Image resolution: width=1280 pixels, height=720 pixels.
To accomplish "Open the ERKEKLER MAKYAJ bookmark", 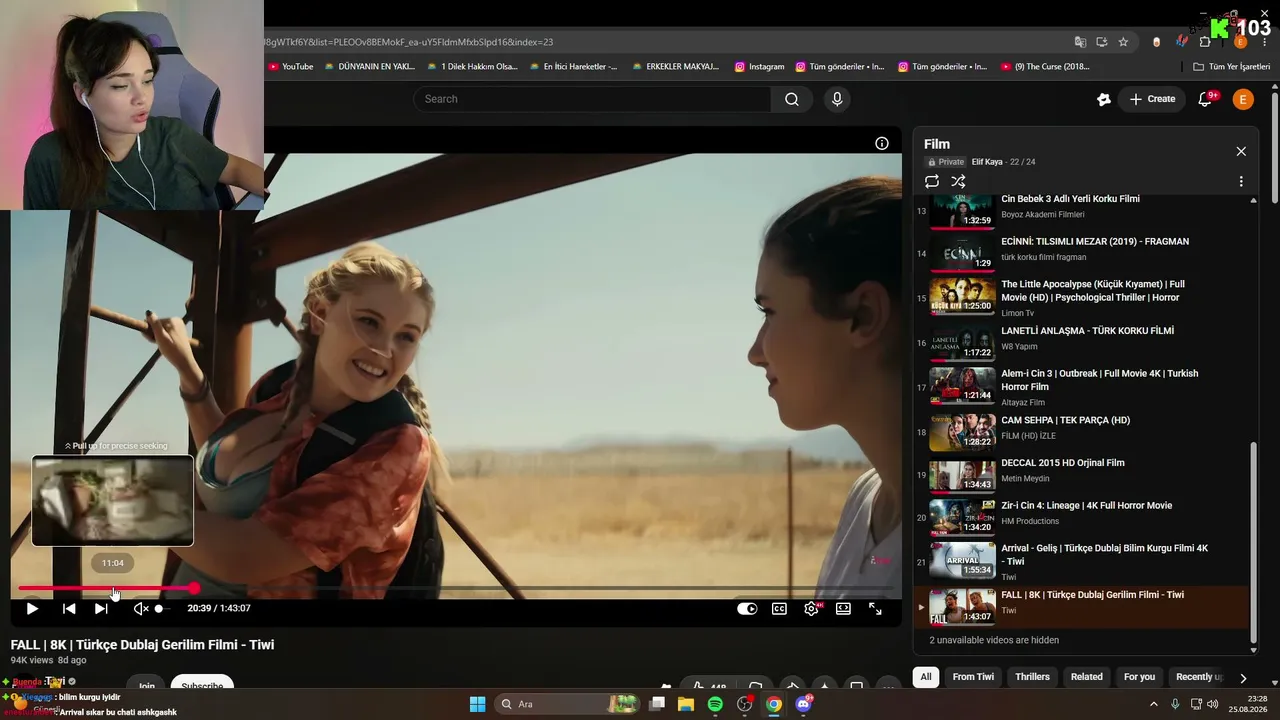I will click(675, 67).
